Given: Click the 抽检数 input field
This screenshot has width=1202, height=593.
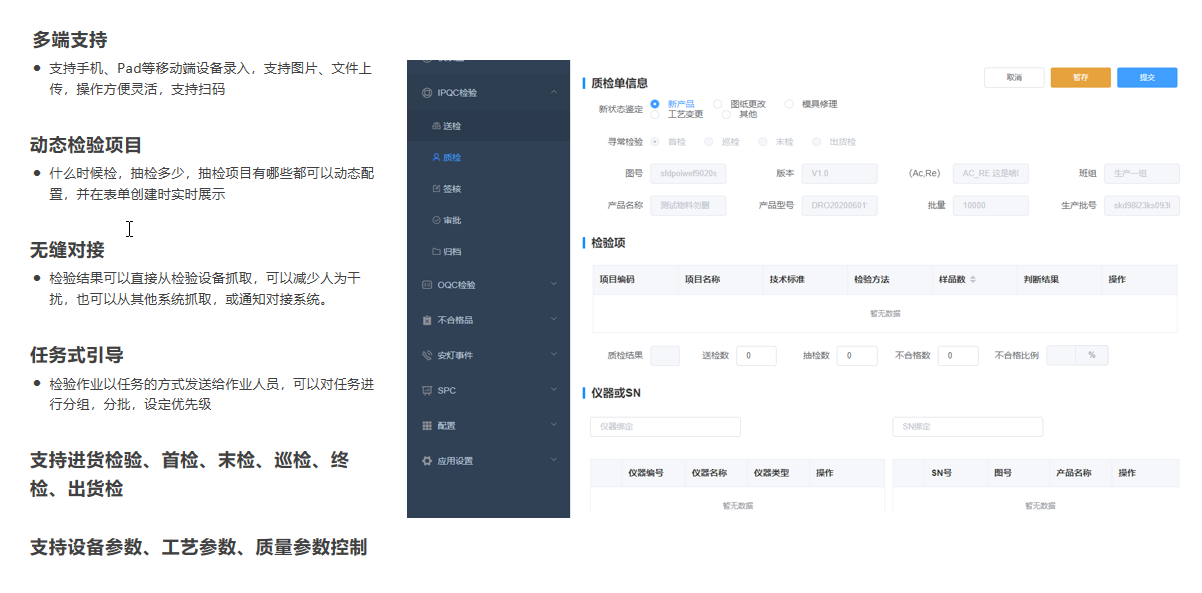Looking at the screenshot, I should [x=857, y=355].
